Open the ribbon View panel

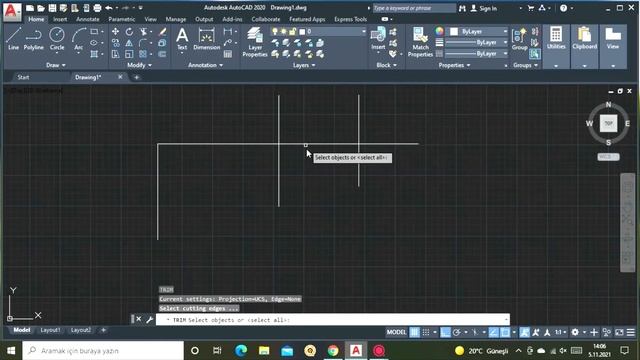point(613,46)
